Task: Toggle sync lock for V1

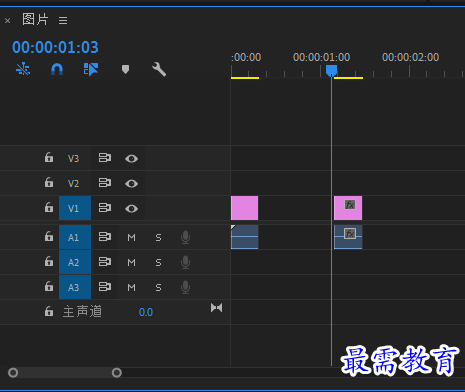Action: coord(105,208)
